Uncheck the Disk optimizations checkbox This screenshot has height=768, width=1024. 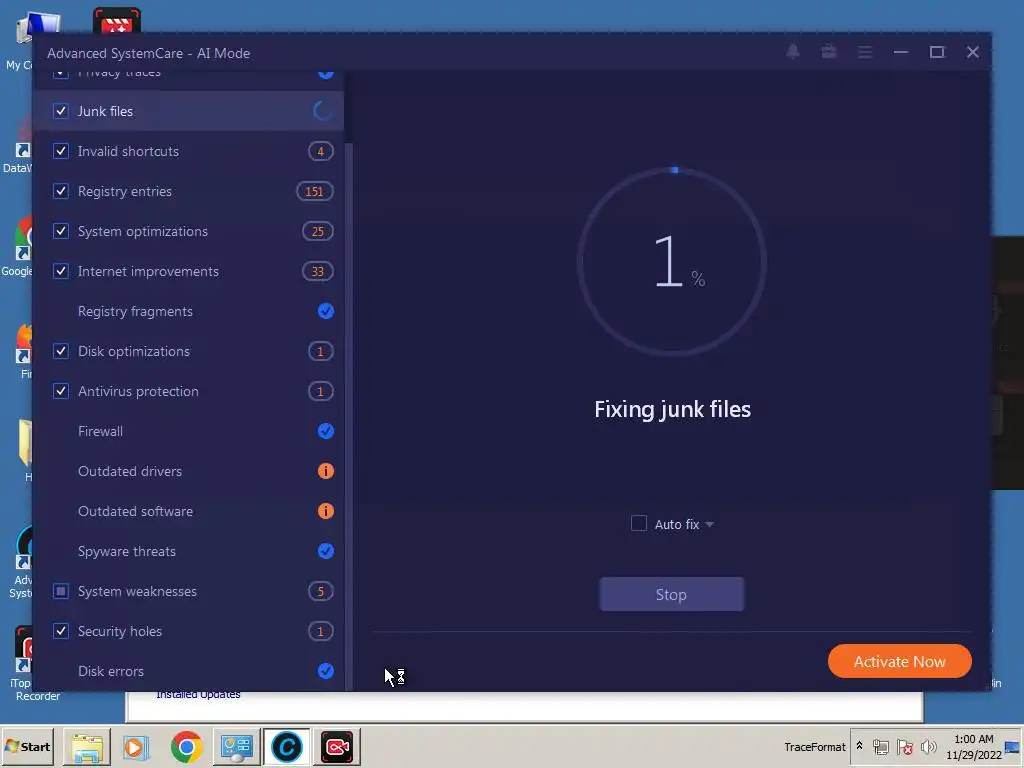coord(61,351)
